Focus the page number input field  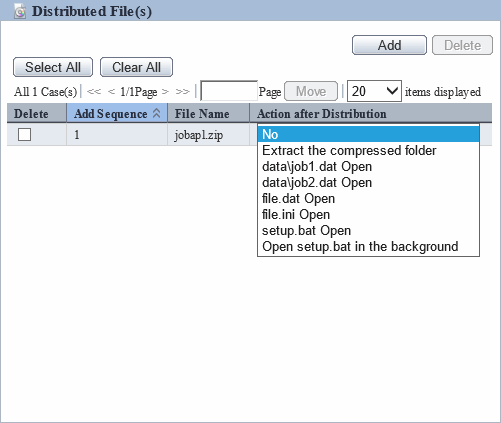[229, 91]
